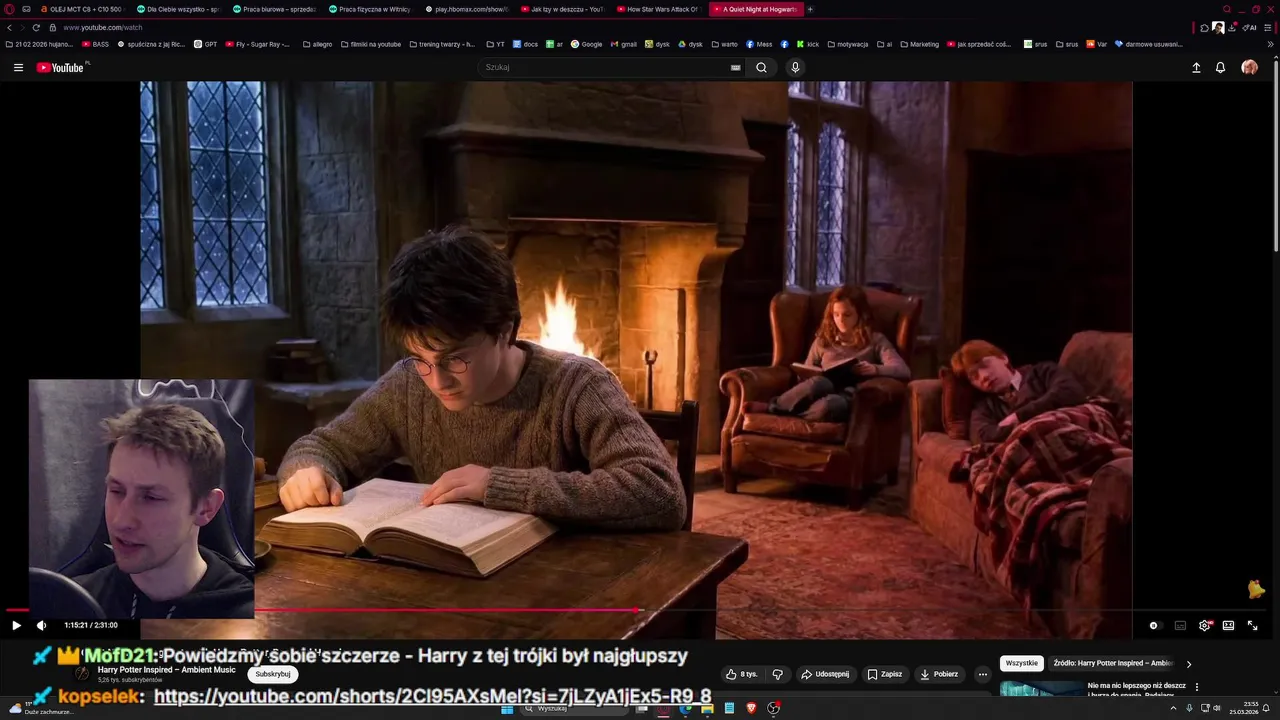Image resolution: width=1280 pixels, height=720 pixels.
Task: Focus the Szukaj search field
Action: tap(604, 68)
